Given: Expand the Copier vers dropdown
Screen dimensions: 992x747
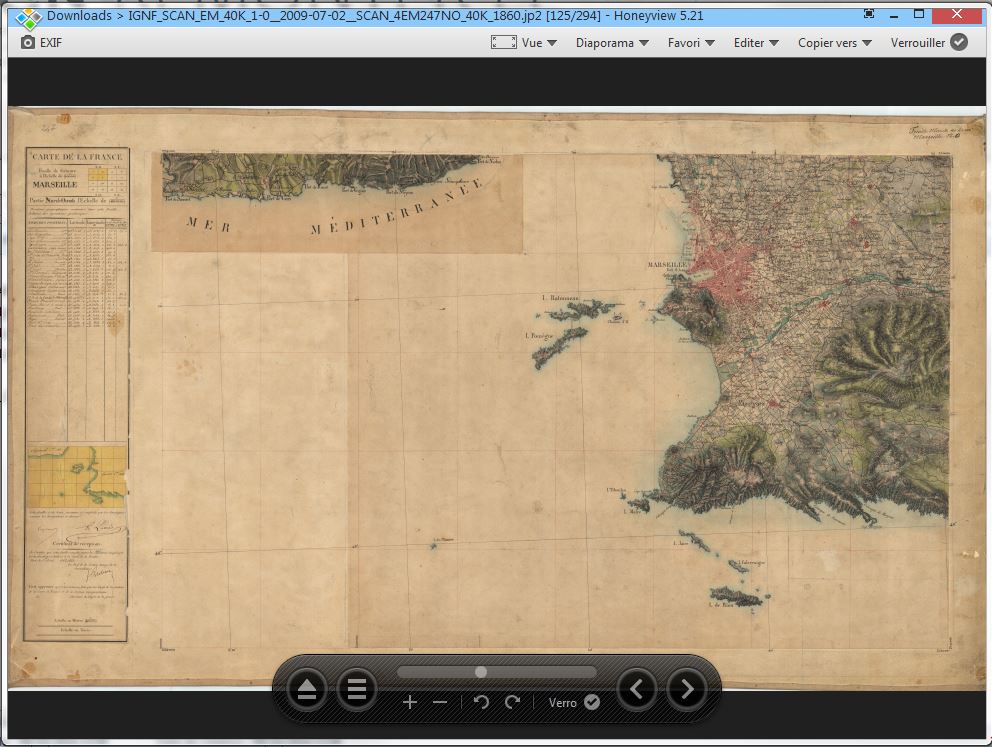Looking at the screenshot, I should coord(834,43).
